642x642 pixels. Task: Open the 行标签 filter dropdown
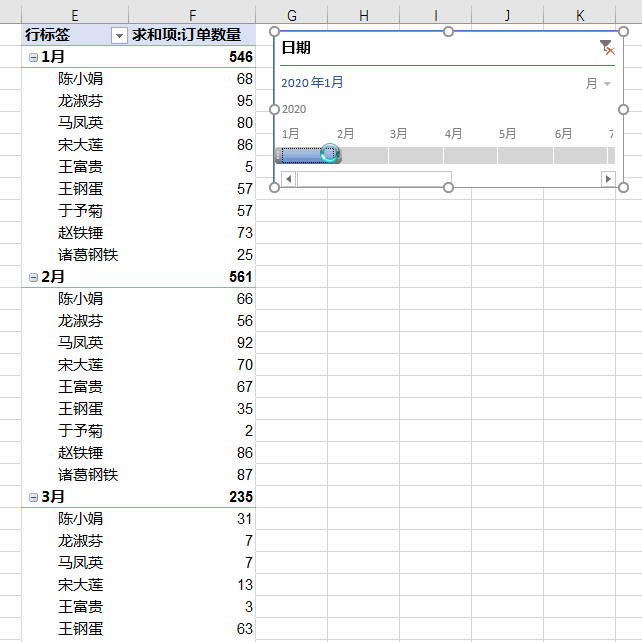click(x=119, y=36)
